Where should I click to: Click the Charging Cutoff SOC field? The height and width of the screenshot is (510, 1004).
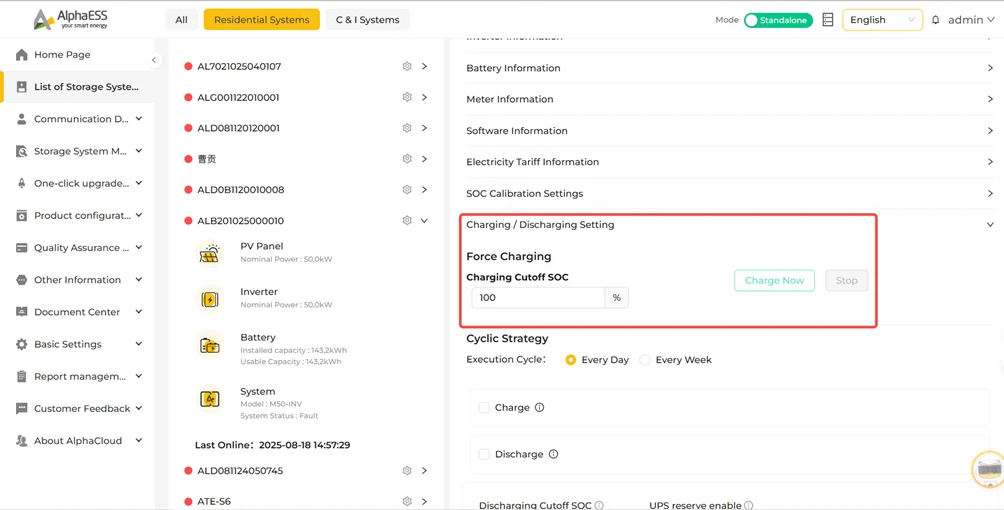pos(538,298)
